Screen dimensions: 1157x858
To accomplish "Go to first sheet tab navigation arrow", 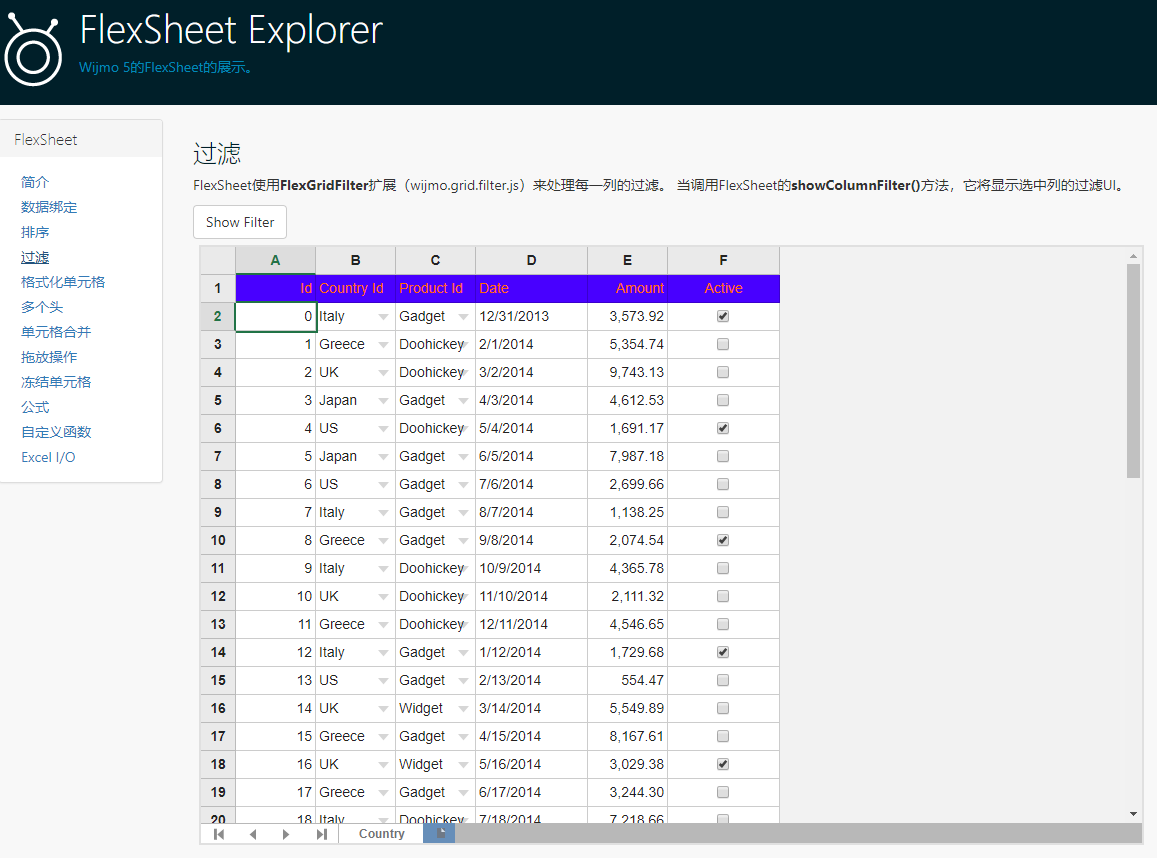I will [x=219, y=834].
